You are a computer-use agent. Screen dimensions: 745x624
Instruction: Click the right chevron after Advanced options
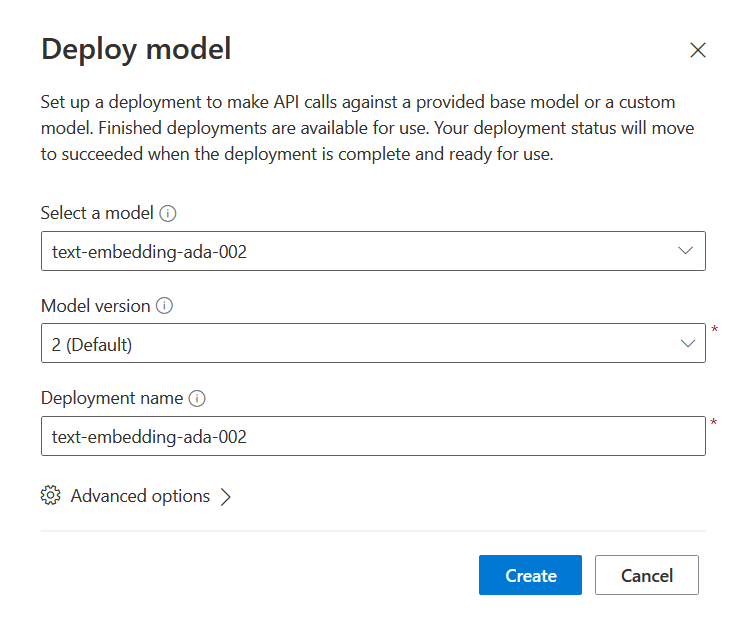pyautogui.click(x=225, y=497)
